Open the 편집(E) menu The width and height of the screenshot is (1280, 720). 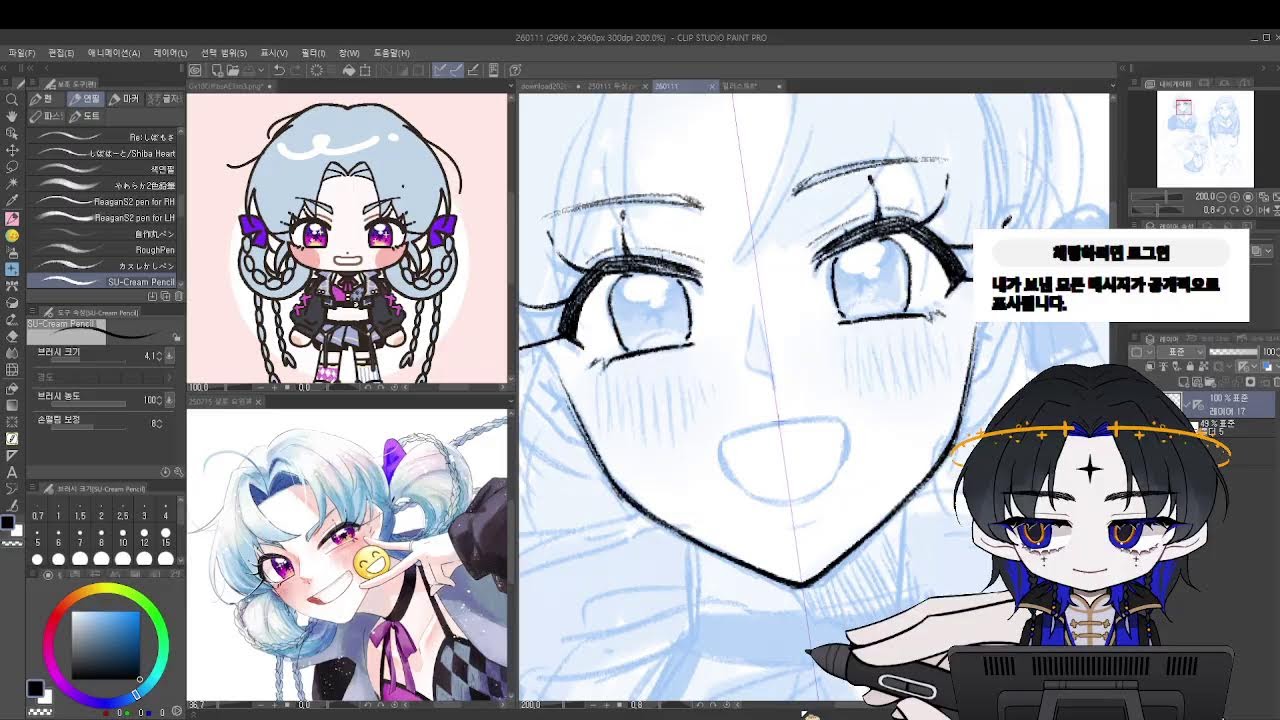(x=61, y=53)
